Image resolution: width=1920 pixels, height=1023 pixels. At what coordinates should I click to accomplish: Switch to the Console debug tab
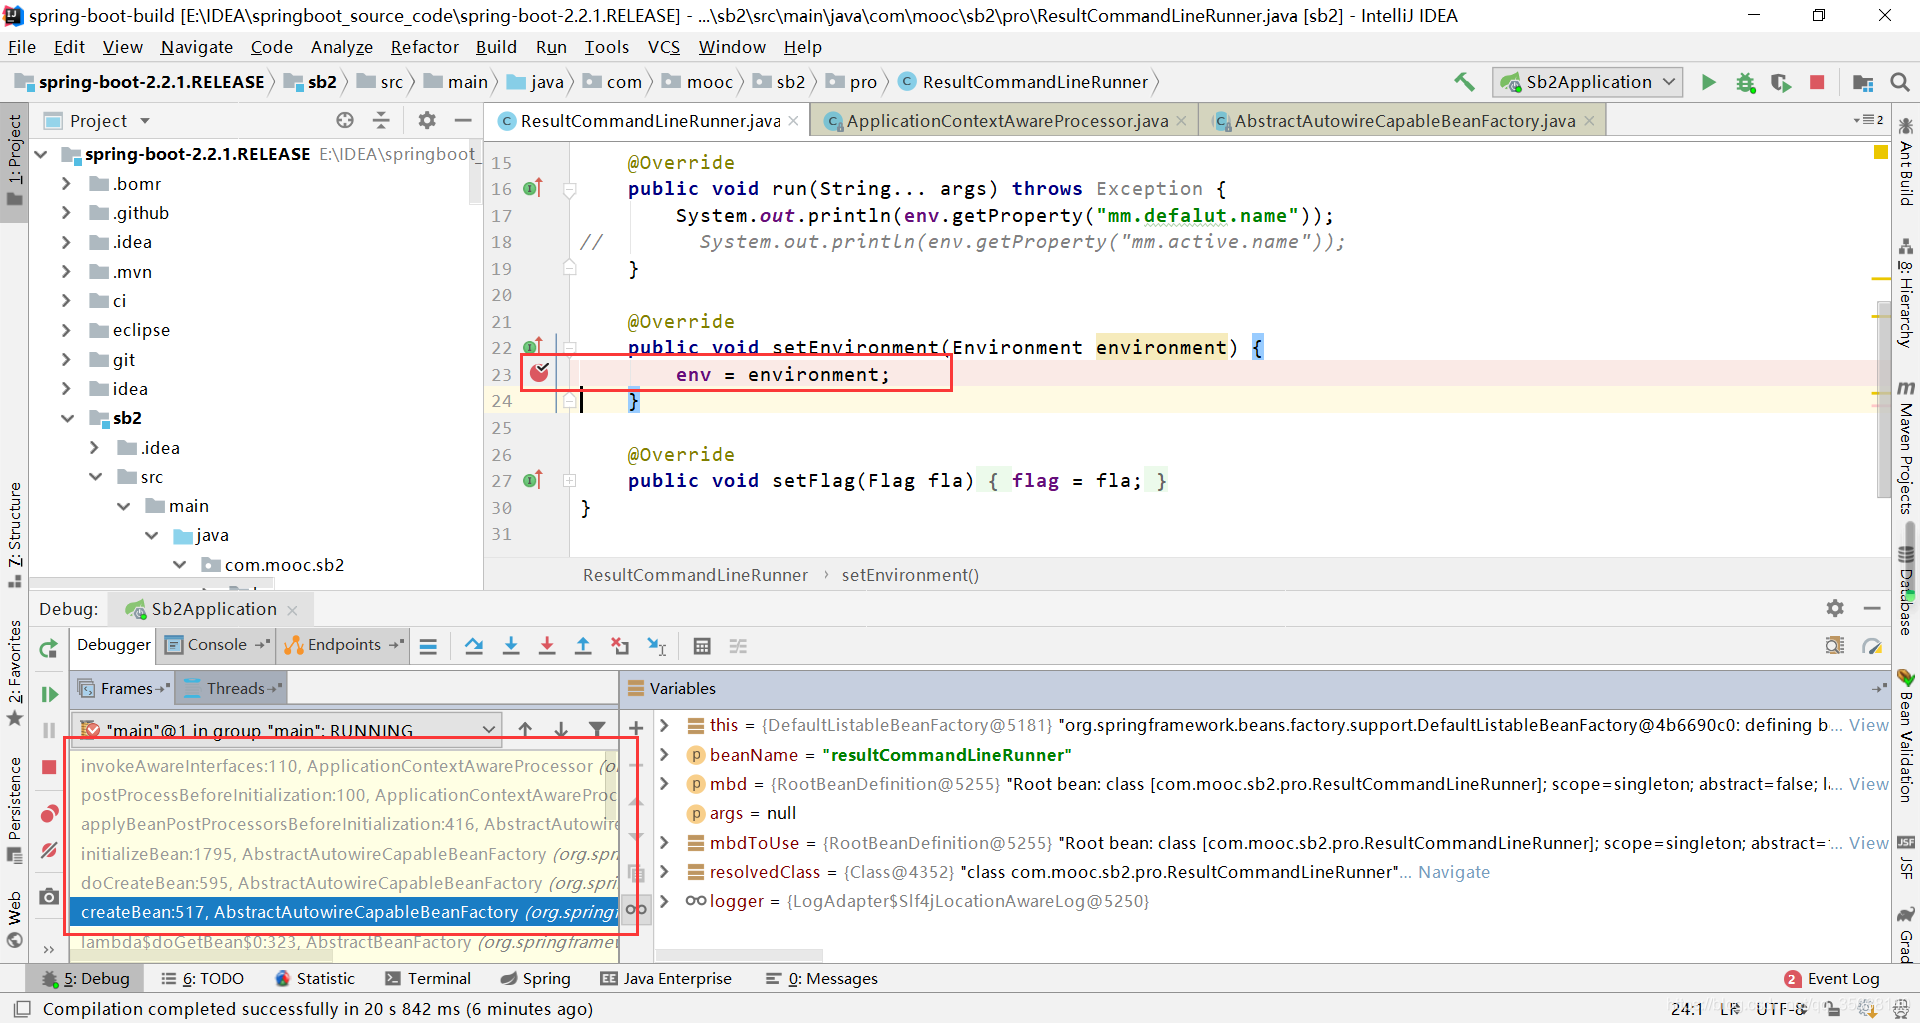tap(216, 645)
